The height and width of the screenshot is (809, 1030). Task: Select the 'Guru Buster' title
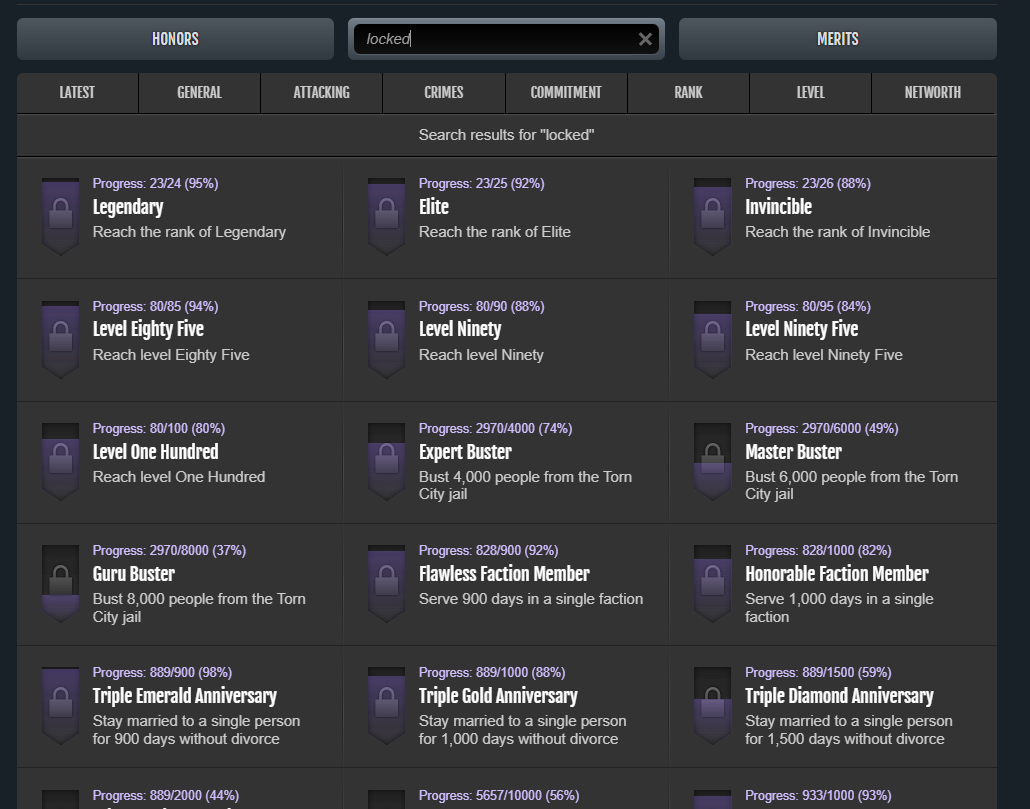134,574
